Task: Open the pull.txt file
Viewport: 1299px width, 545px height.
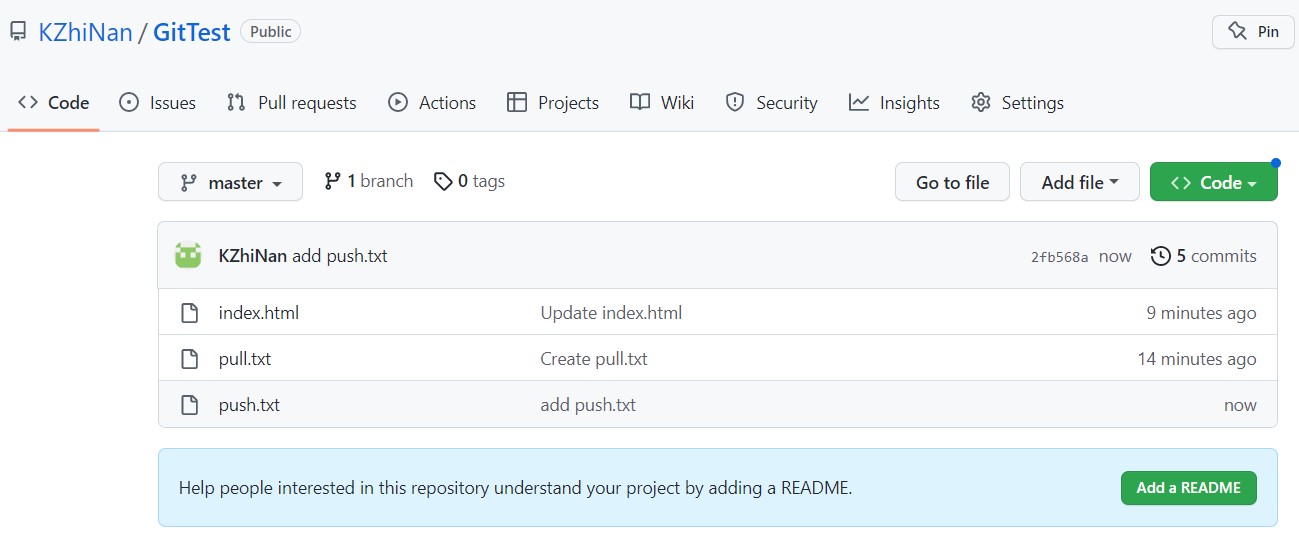Action: (245, 359)
